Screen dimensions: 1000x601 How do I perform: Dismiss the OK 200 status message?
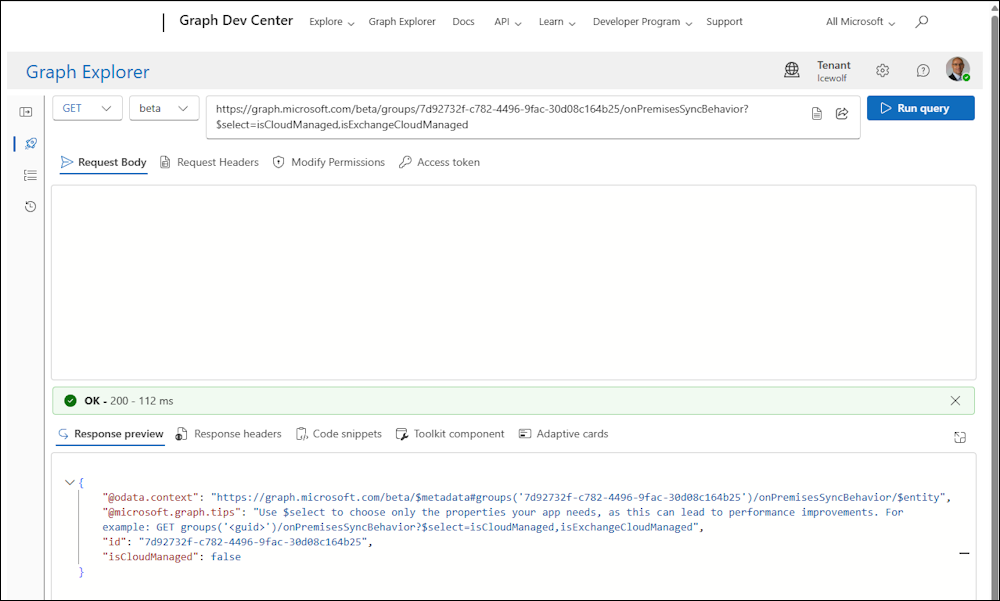pyautogui.click(x=955, y=401)
